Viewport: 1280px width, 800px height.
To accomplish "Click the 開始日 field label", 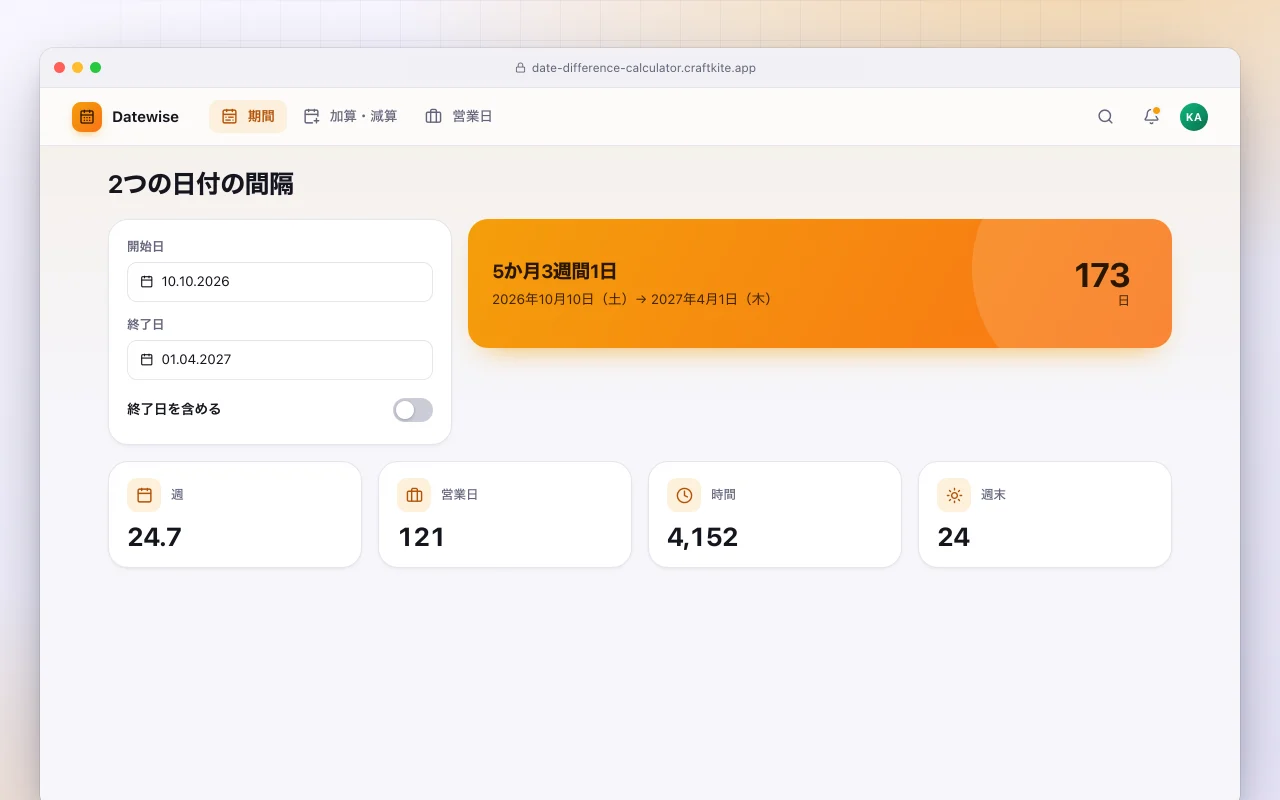I will 146,246.
